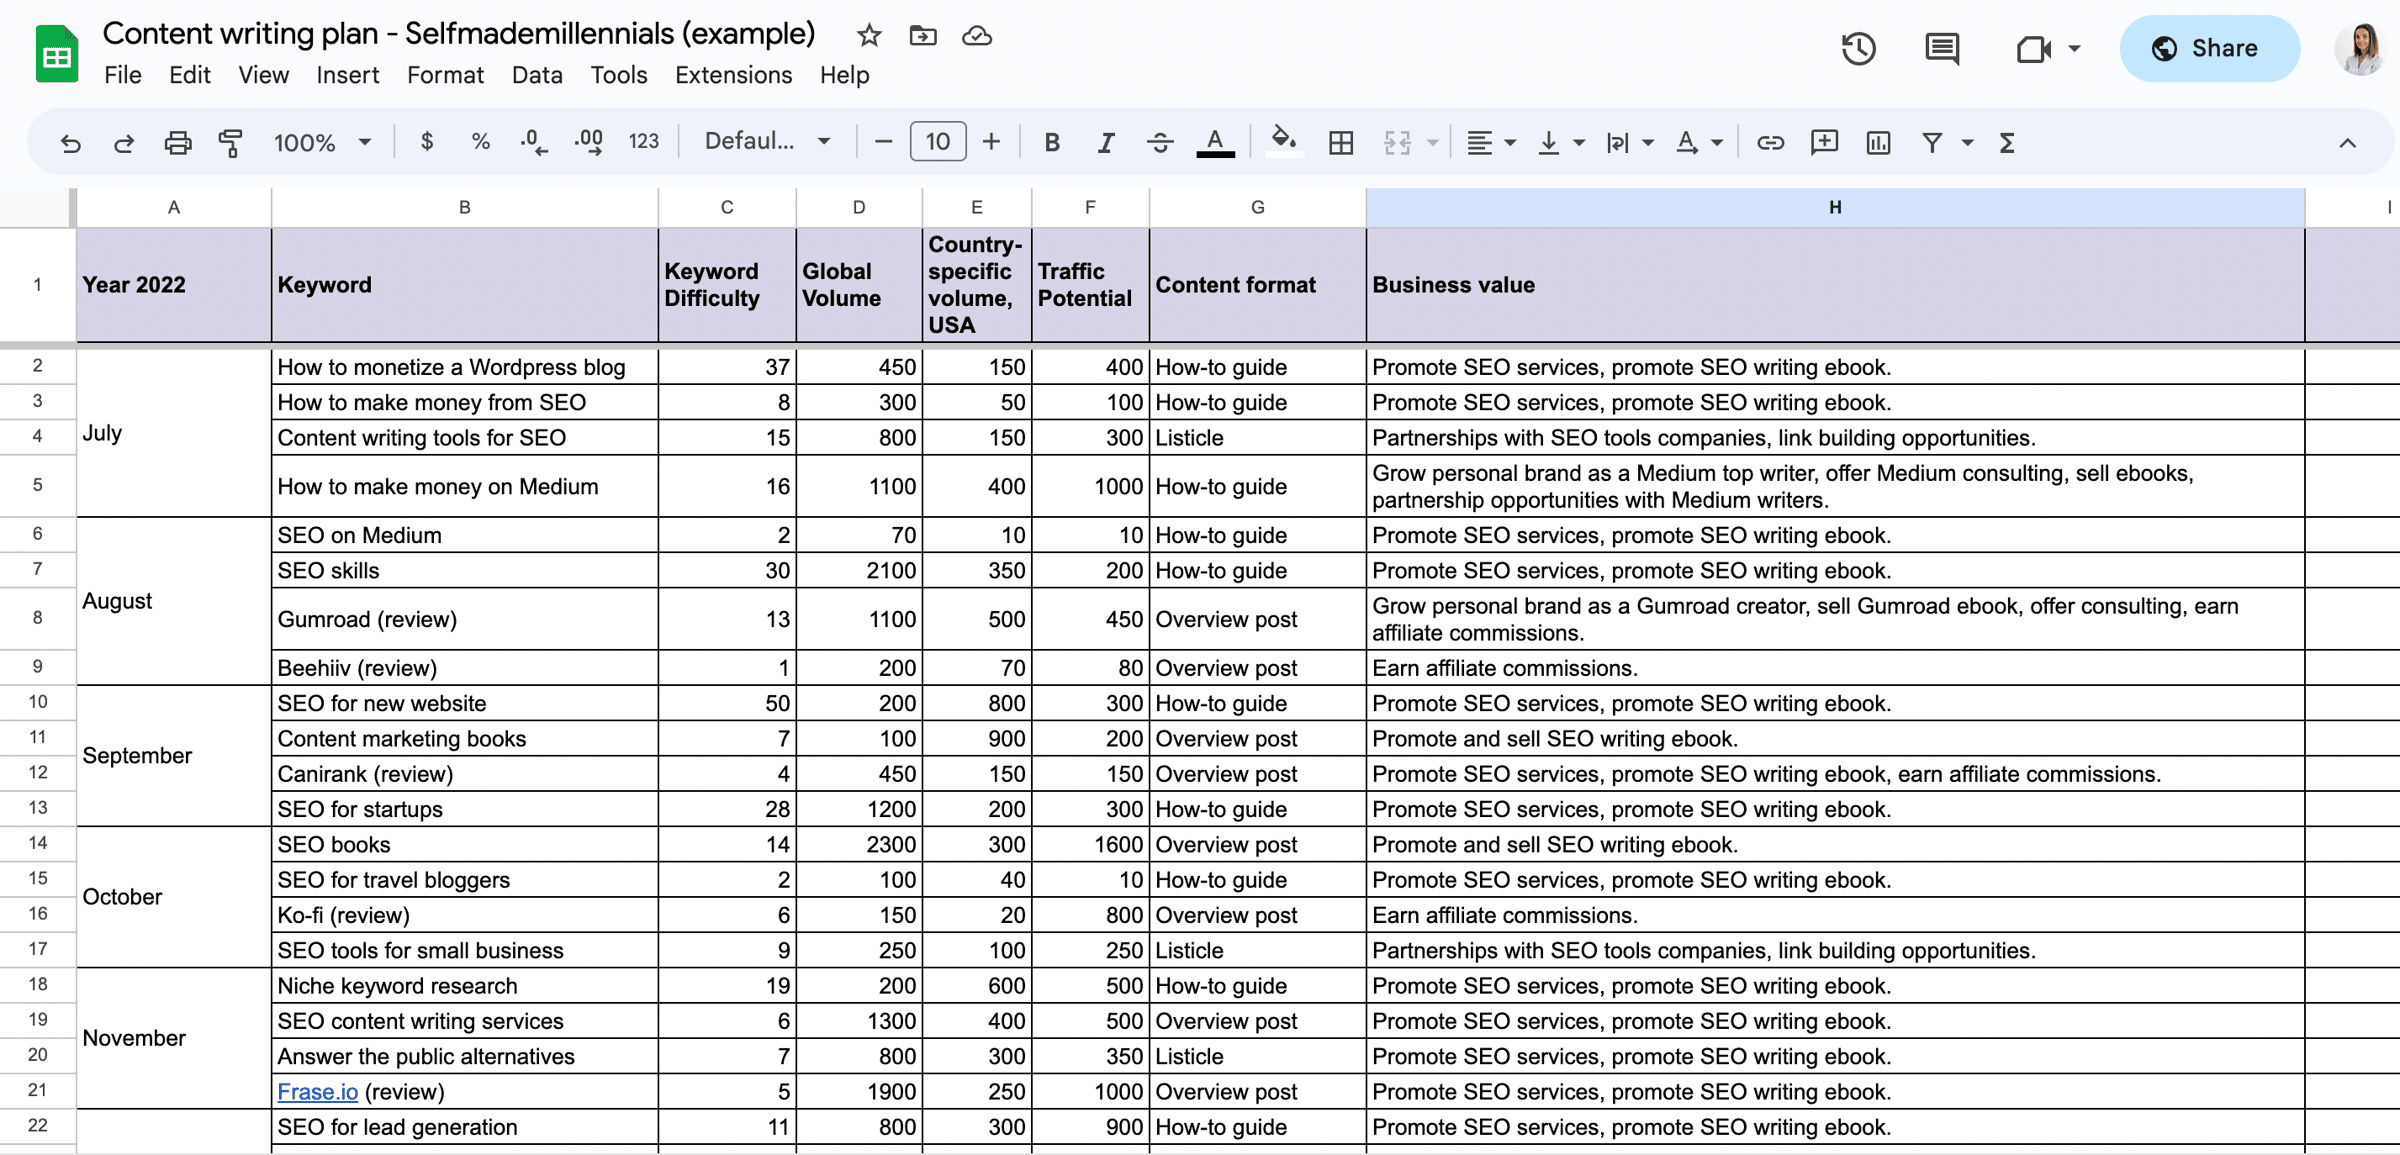
Task: Open the font family dropdown
Action: (767, 142)
